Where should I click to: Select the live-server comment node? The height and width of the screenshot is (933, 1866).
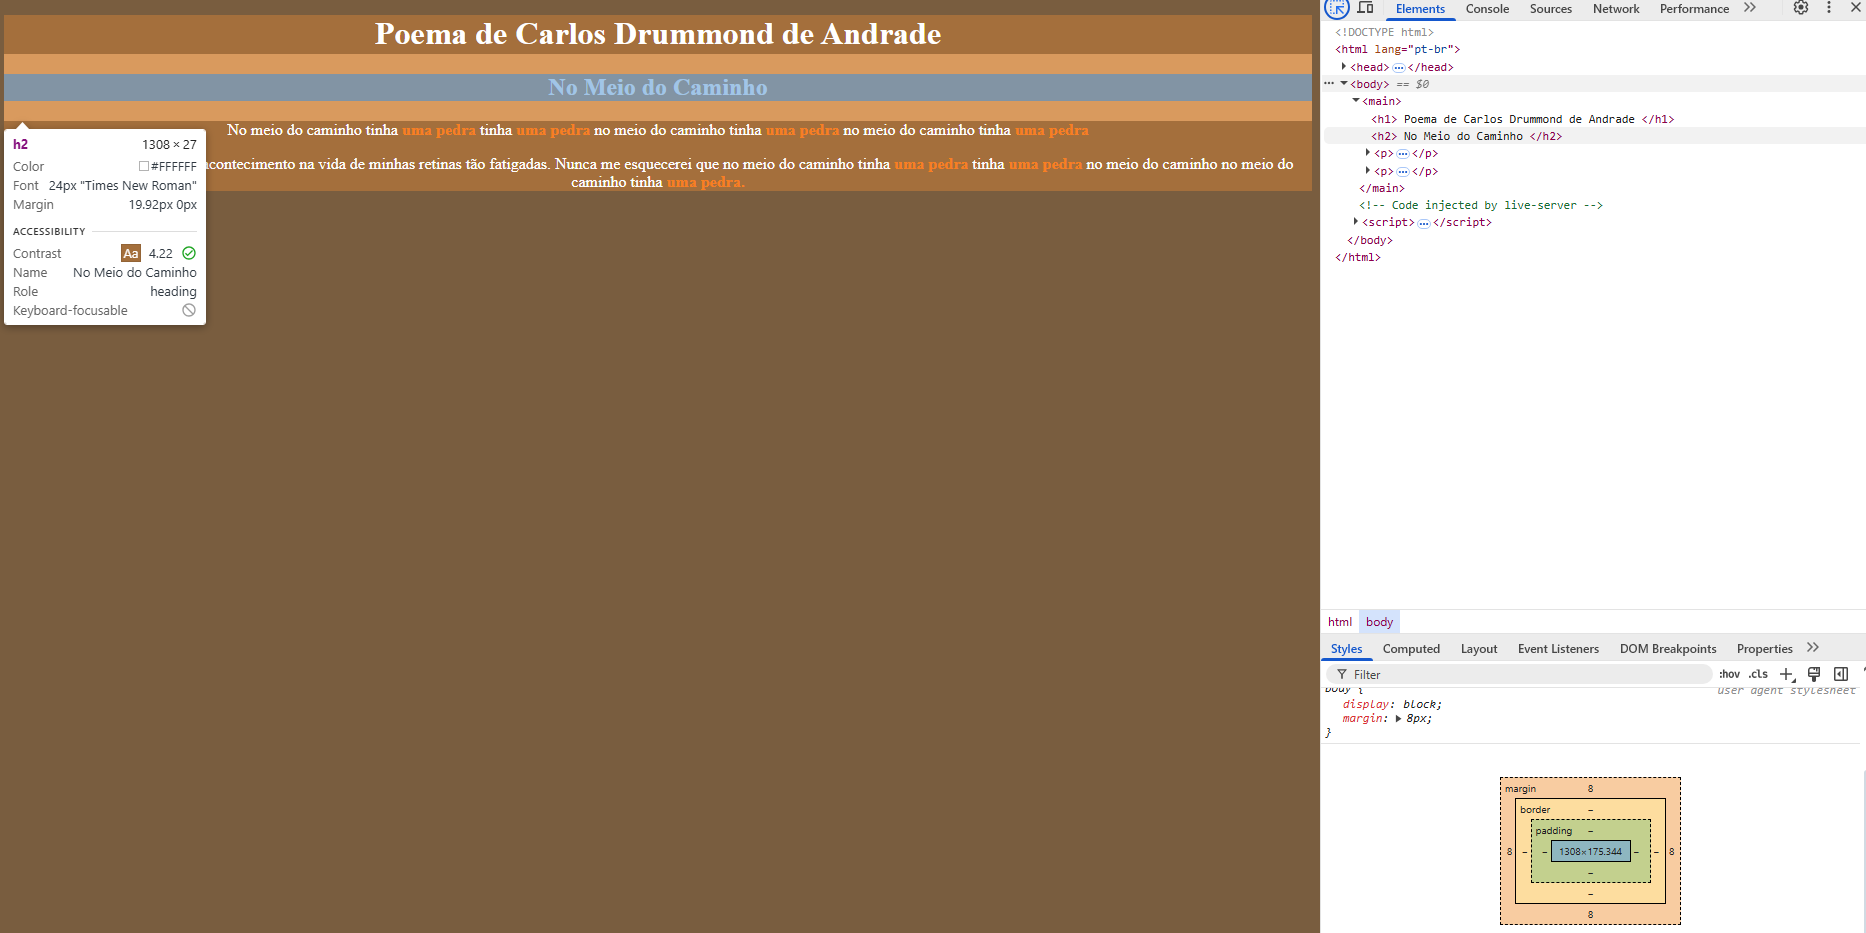tap(1481, 205)
